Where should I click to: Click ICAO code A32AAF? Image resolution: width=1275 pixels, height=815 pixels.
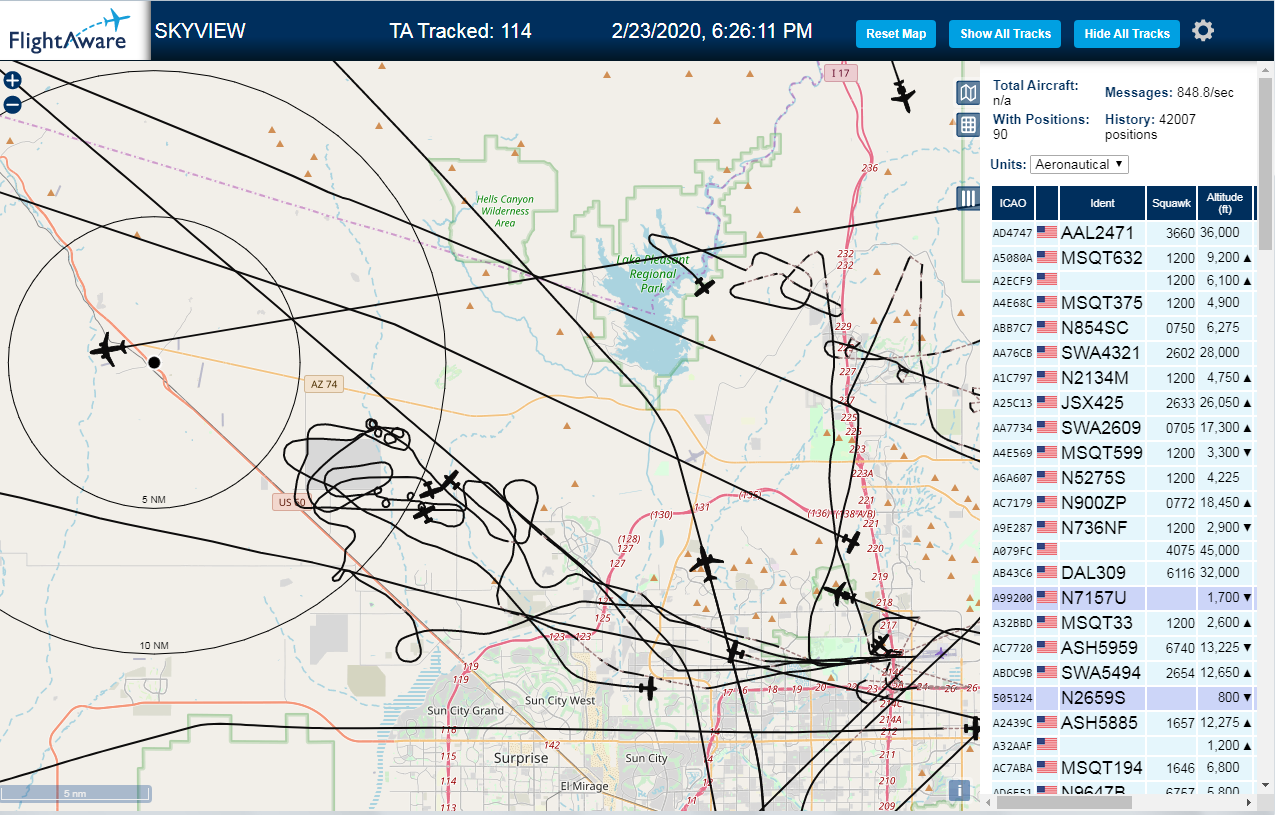[x=1012, y=744]
